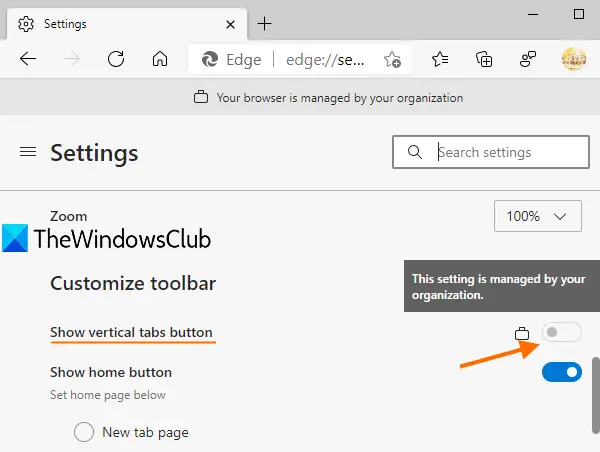This screenshot has height=452, width=600.
Task: Add this page to favorites star icon
Action: [392, 60]
